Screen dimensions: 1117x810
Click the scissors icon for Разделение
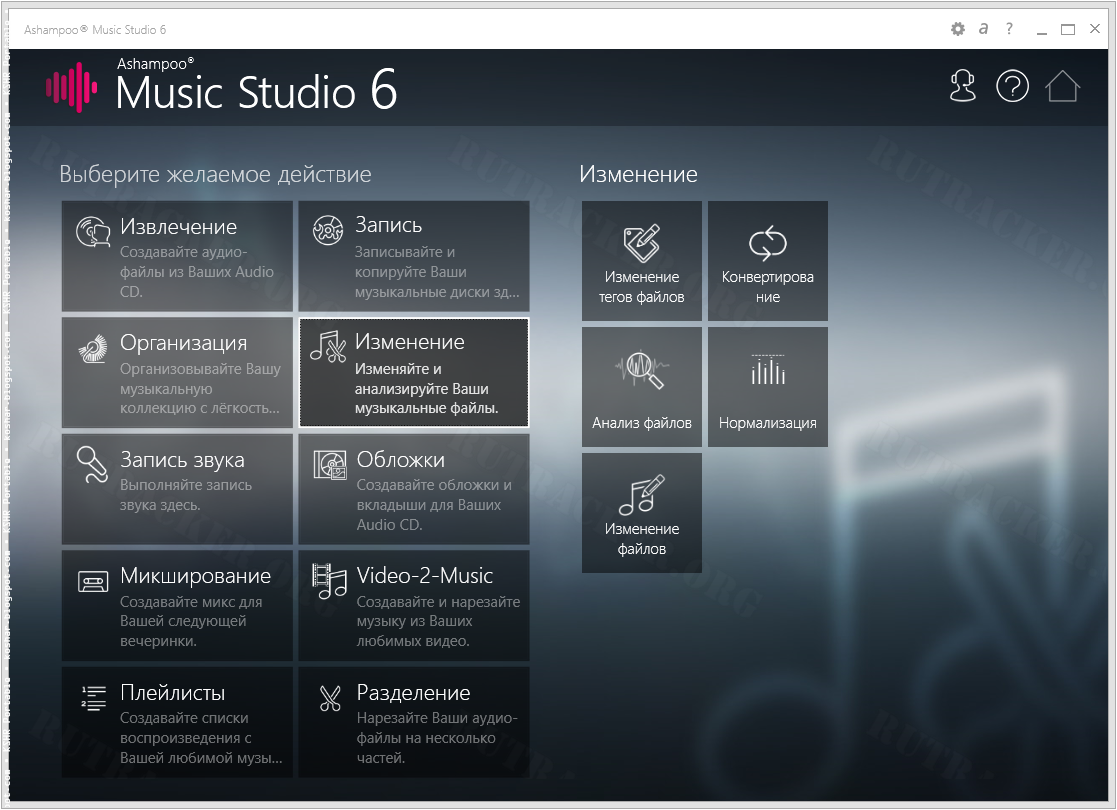[330, 698]
